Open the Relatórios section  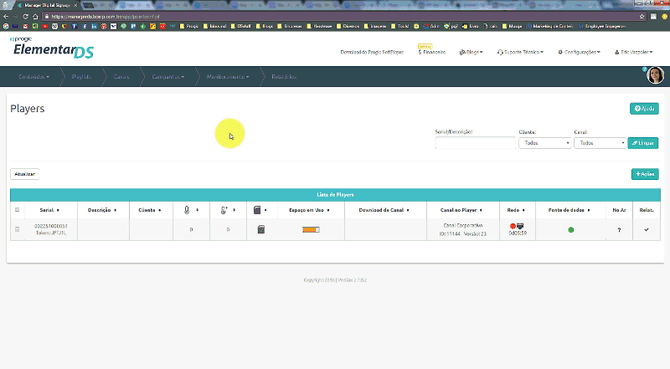point(284,77)
